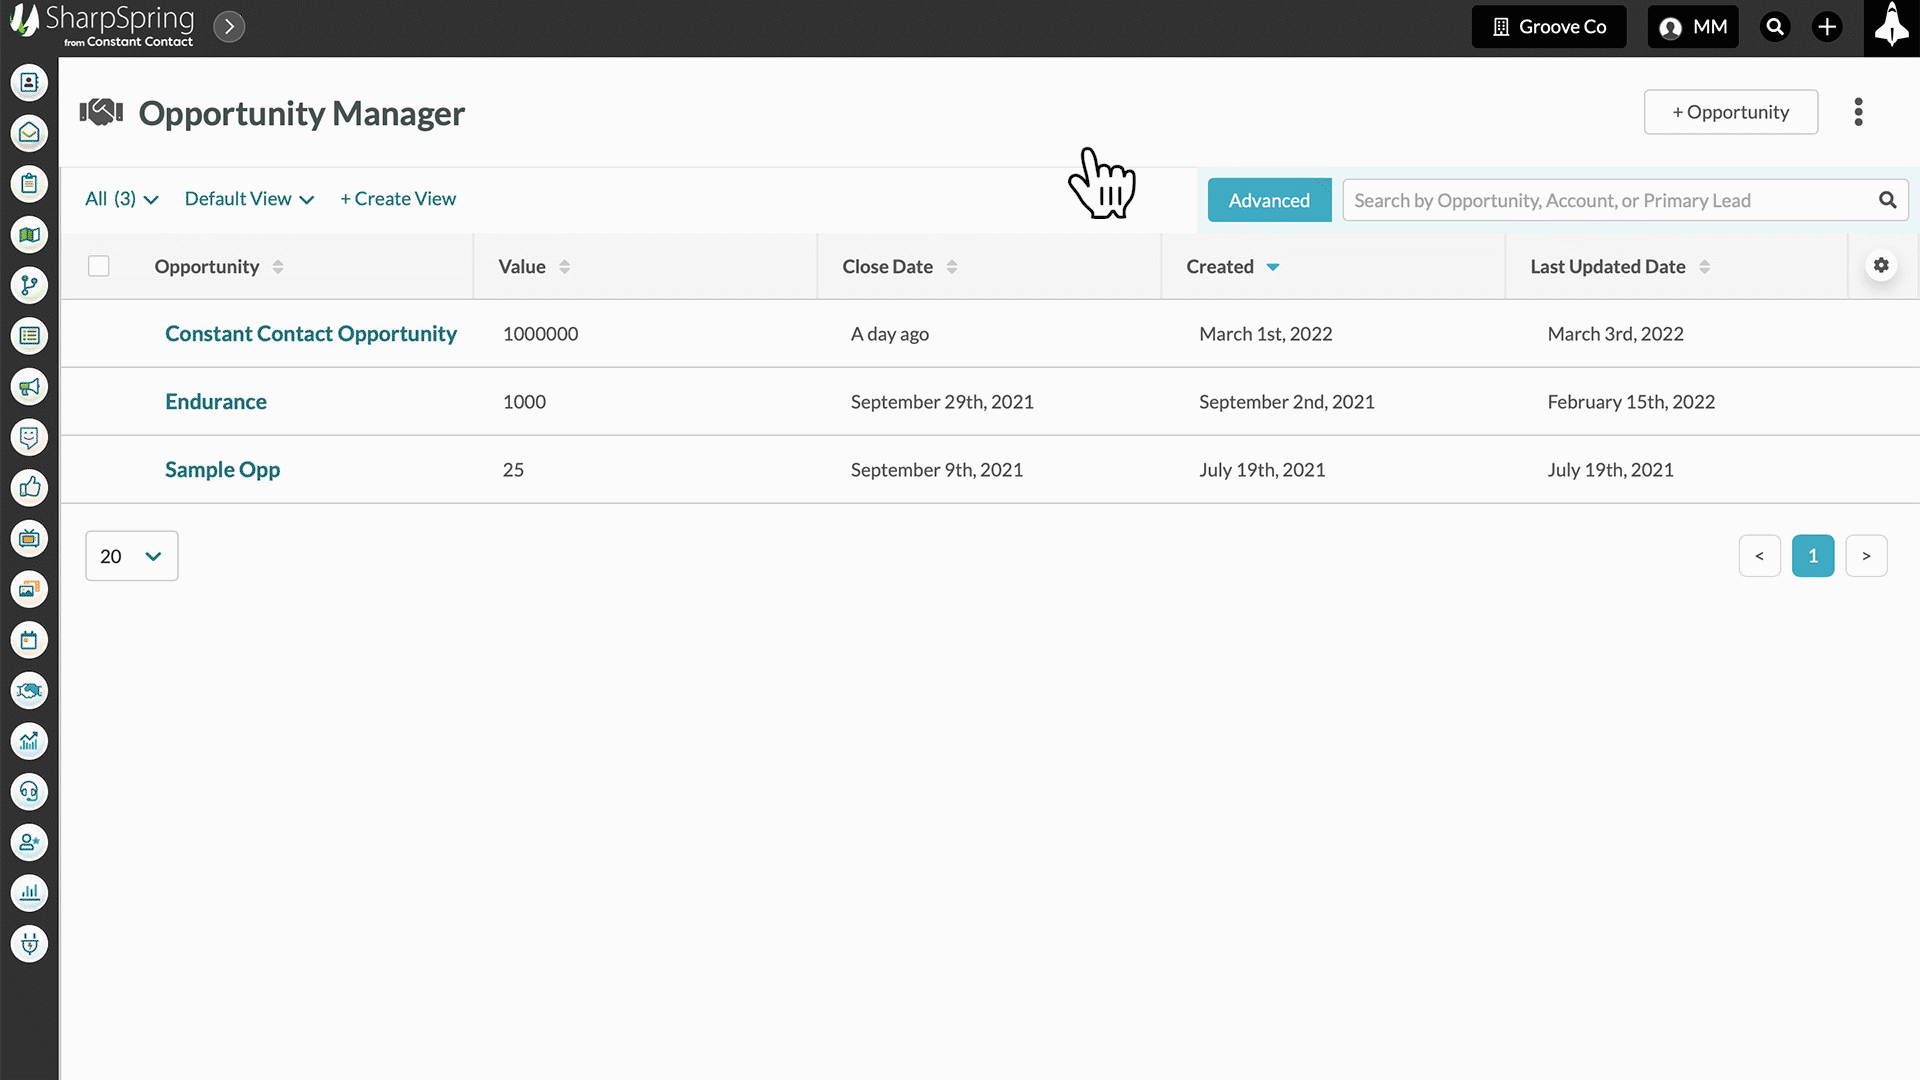1920x1080 pixels.
Task: Select page 1 in pagination
Action: 1813,556
